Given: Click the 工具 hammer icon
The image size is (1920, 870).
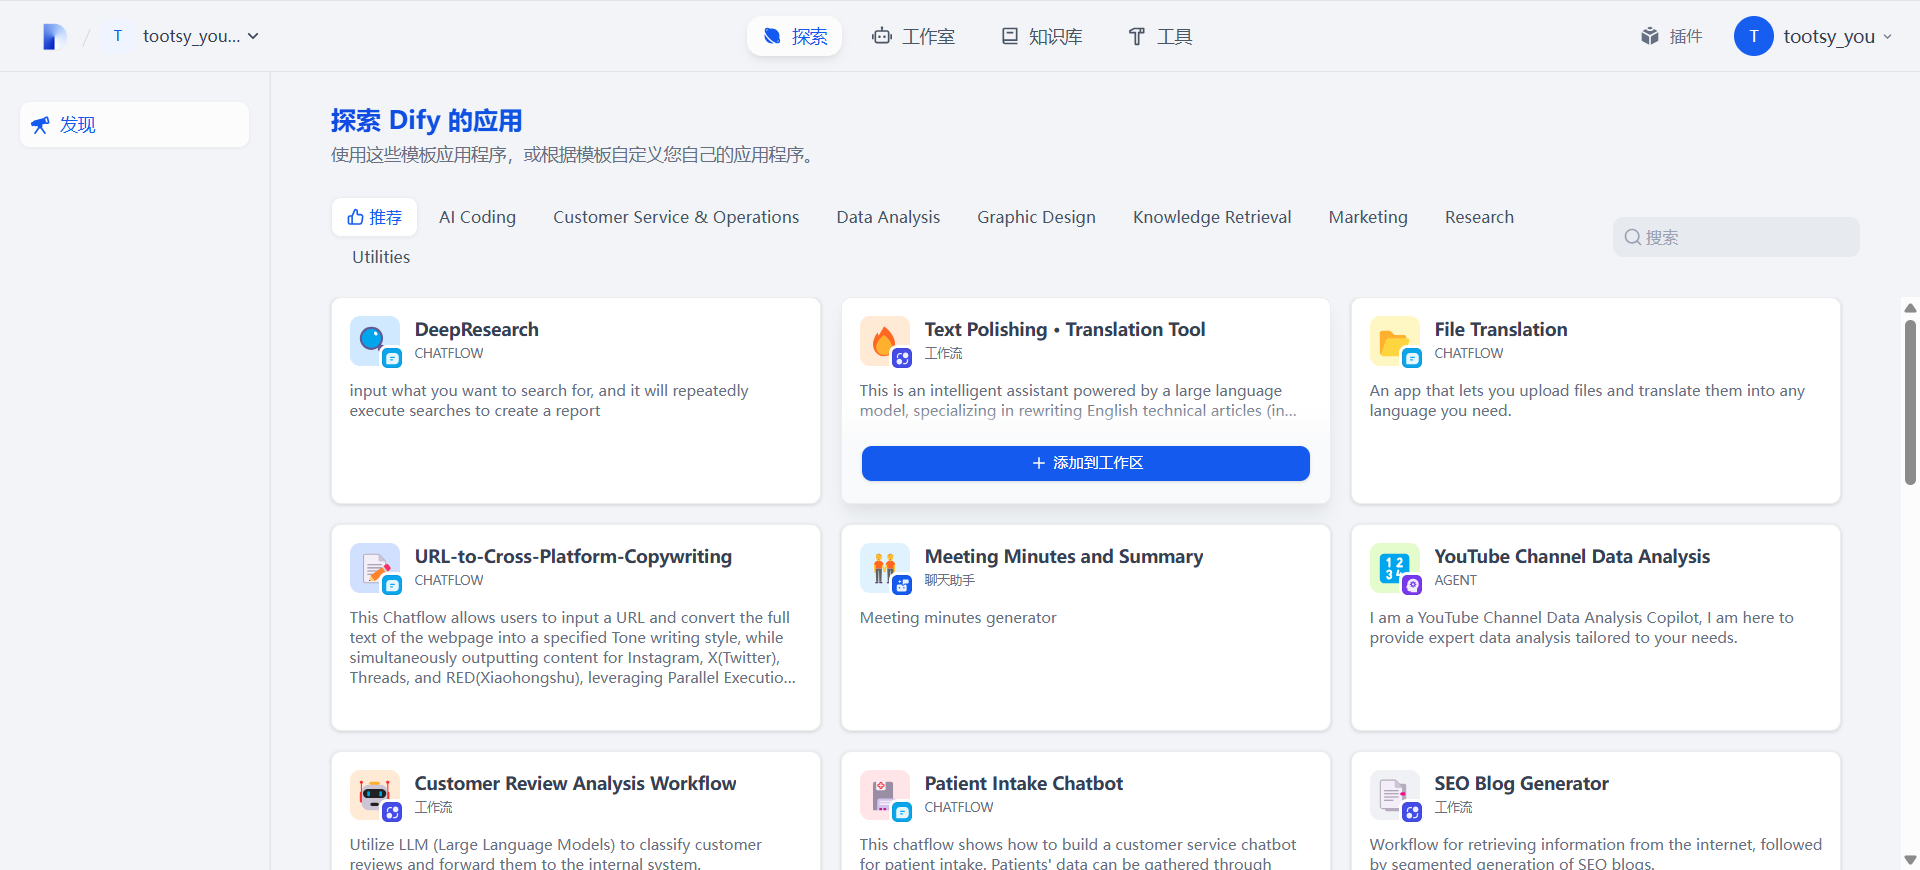Looking at the screenshot, I should 1136,36.
